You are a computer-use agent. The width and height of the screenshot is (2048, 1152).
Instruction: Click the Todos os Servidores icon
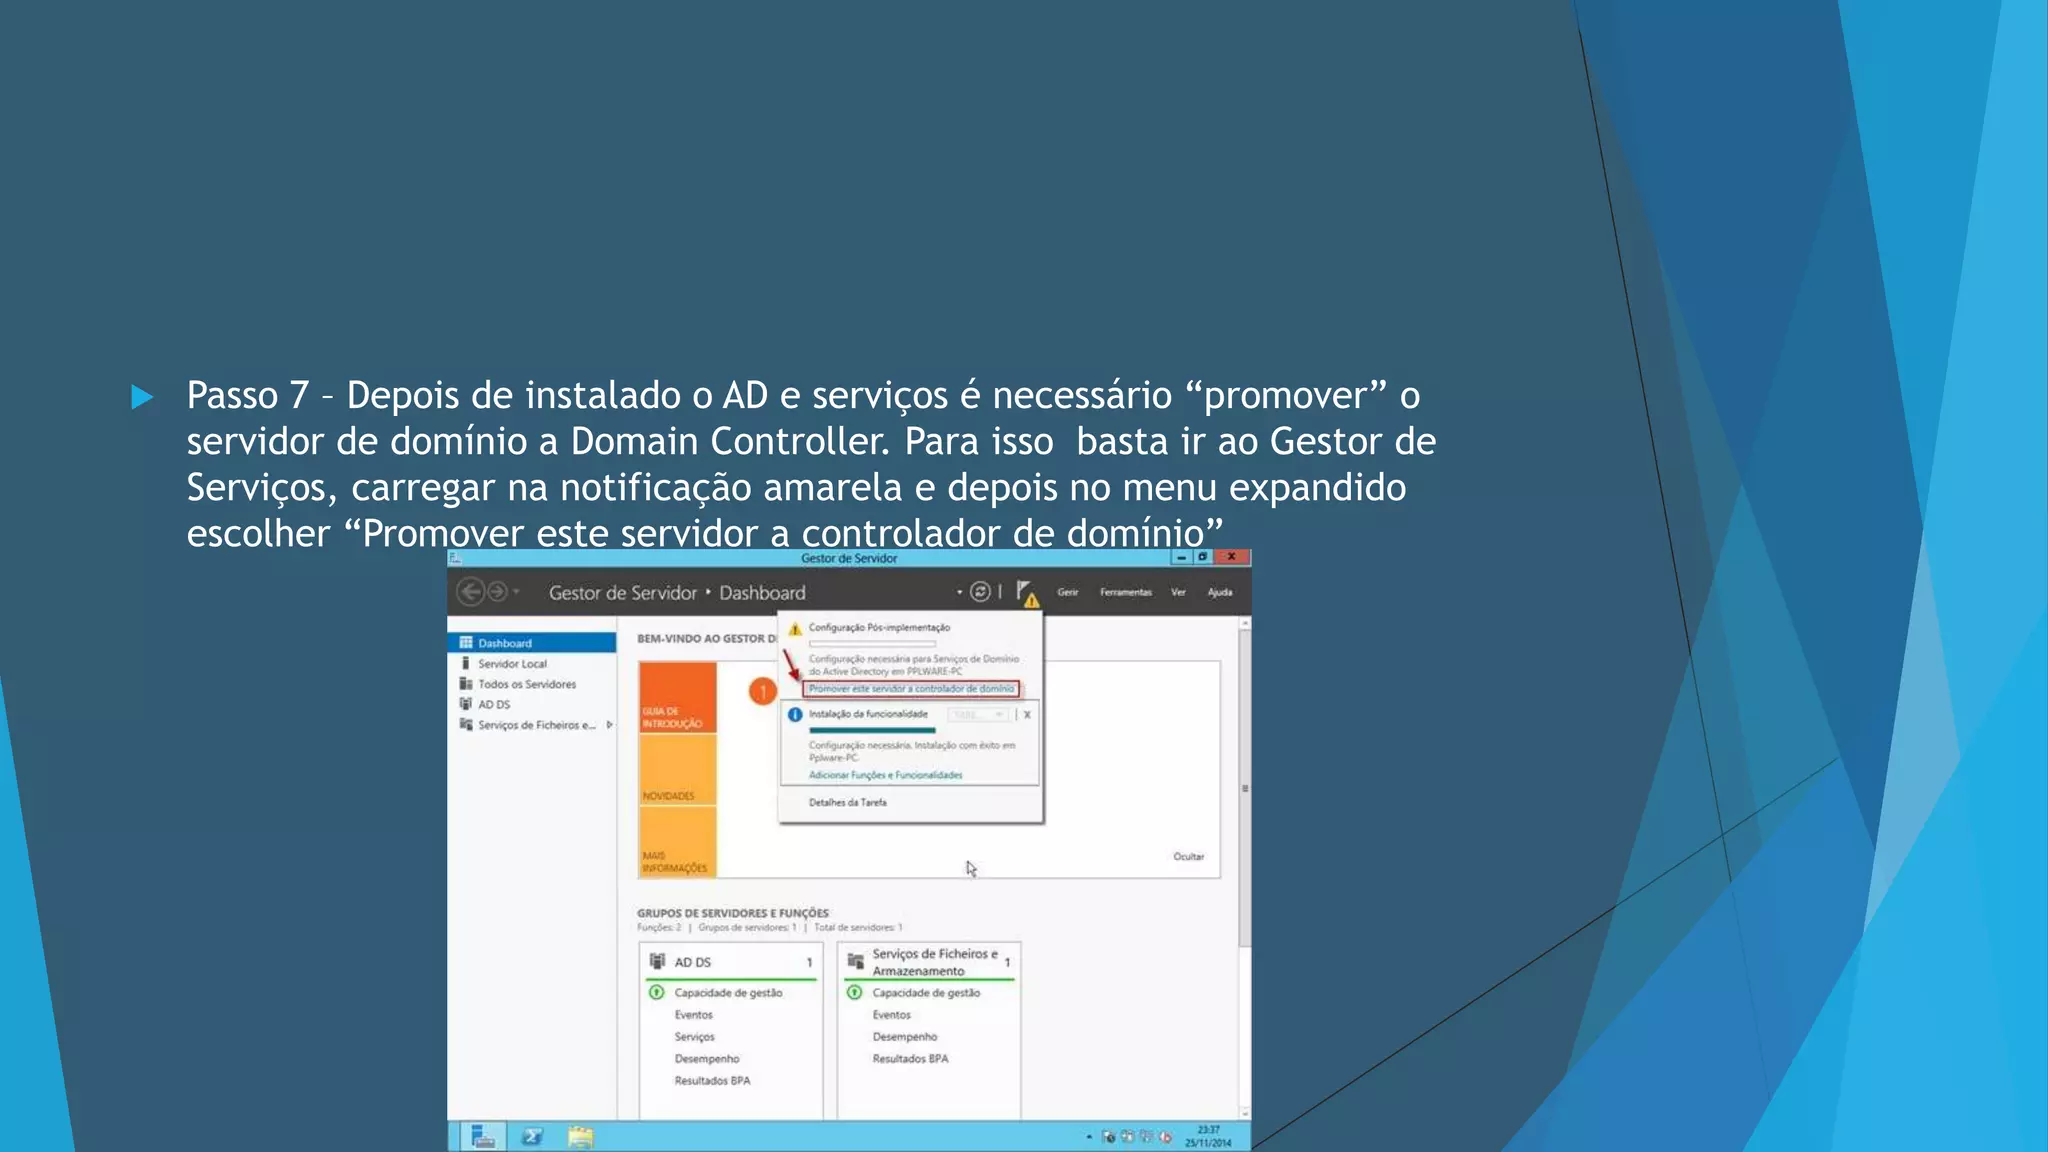(x=466, y=684)
